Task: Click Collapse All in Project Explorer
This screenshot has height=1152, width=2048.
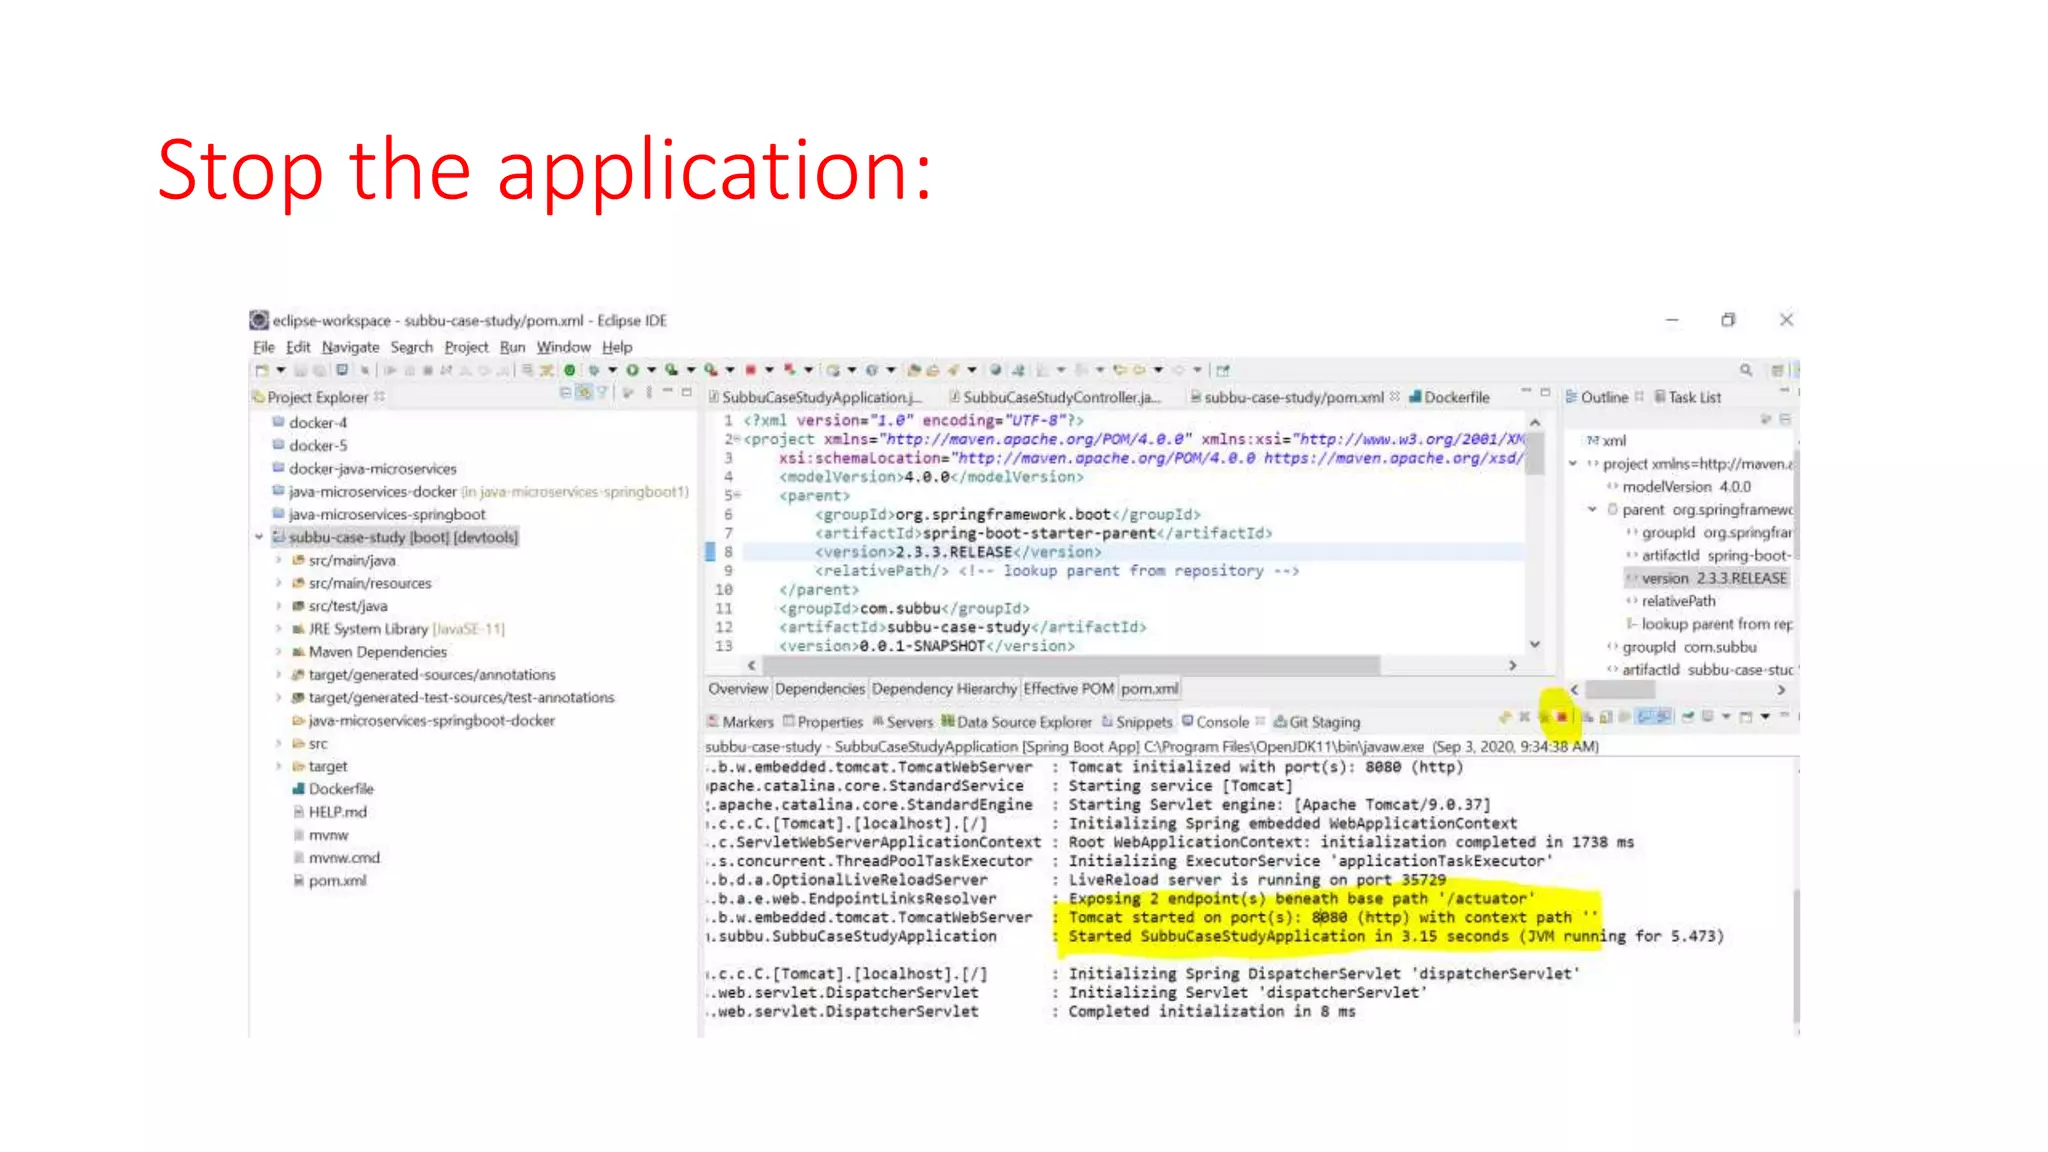Action: coord(565,393)
